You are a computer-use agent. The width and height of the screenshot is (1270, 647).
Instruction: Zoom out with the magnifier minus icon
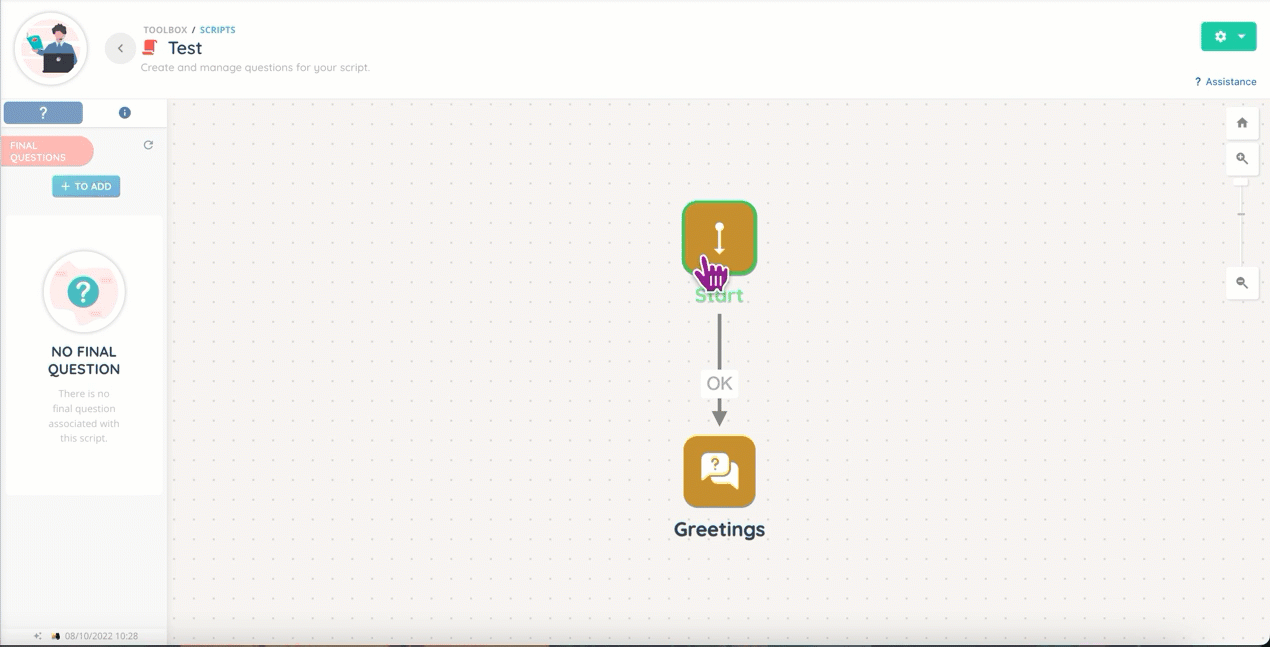coord(1242,283)
